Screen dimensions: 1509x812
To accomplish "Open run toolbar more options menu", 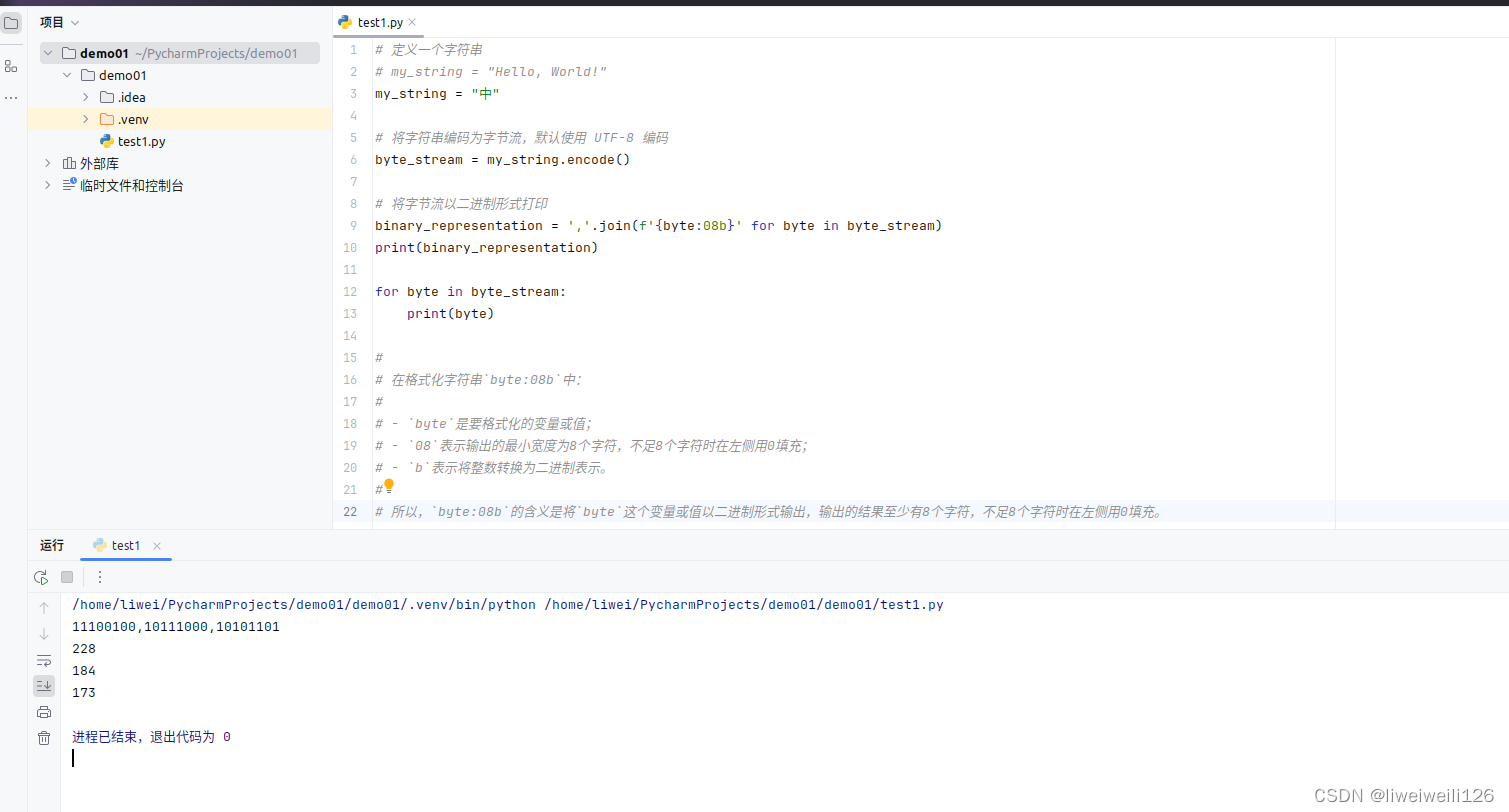I will coord(99,577).
